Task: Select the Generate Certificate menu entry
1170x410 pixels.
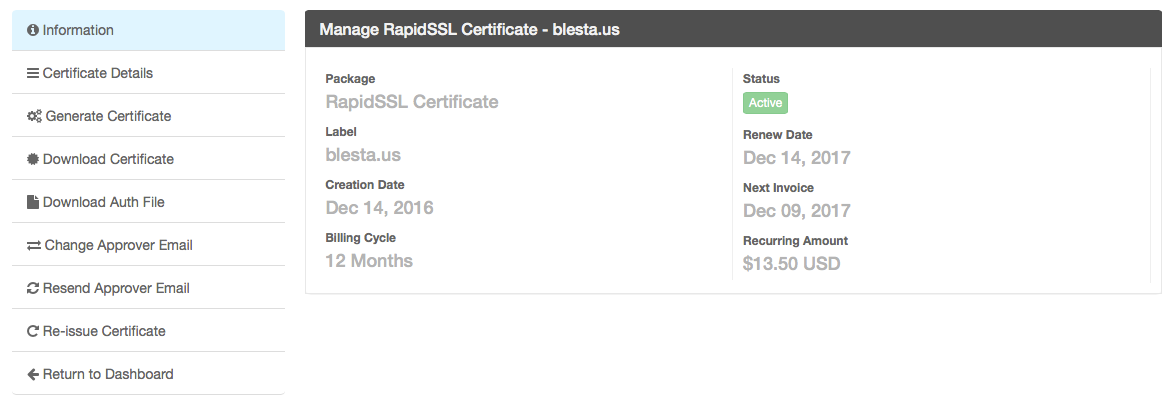Action: 108,117
